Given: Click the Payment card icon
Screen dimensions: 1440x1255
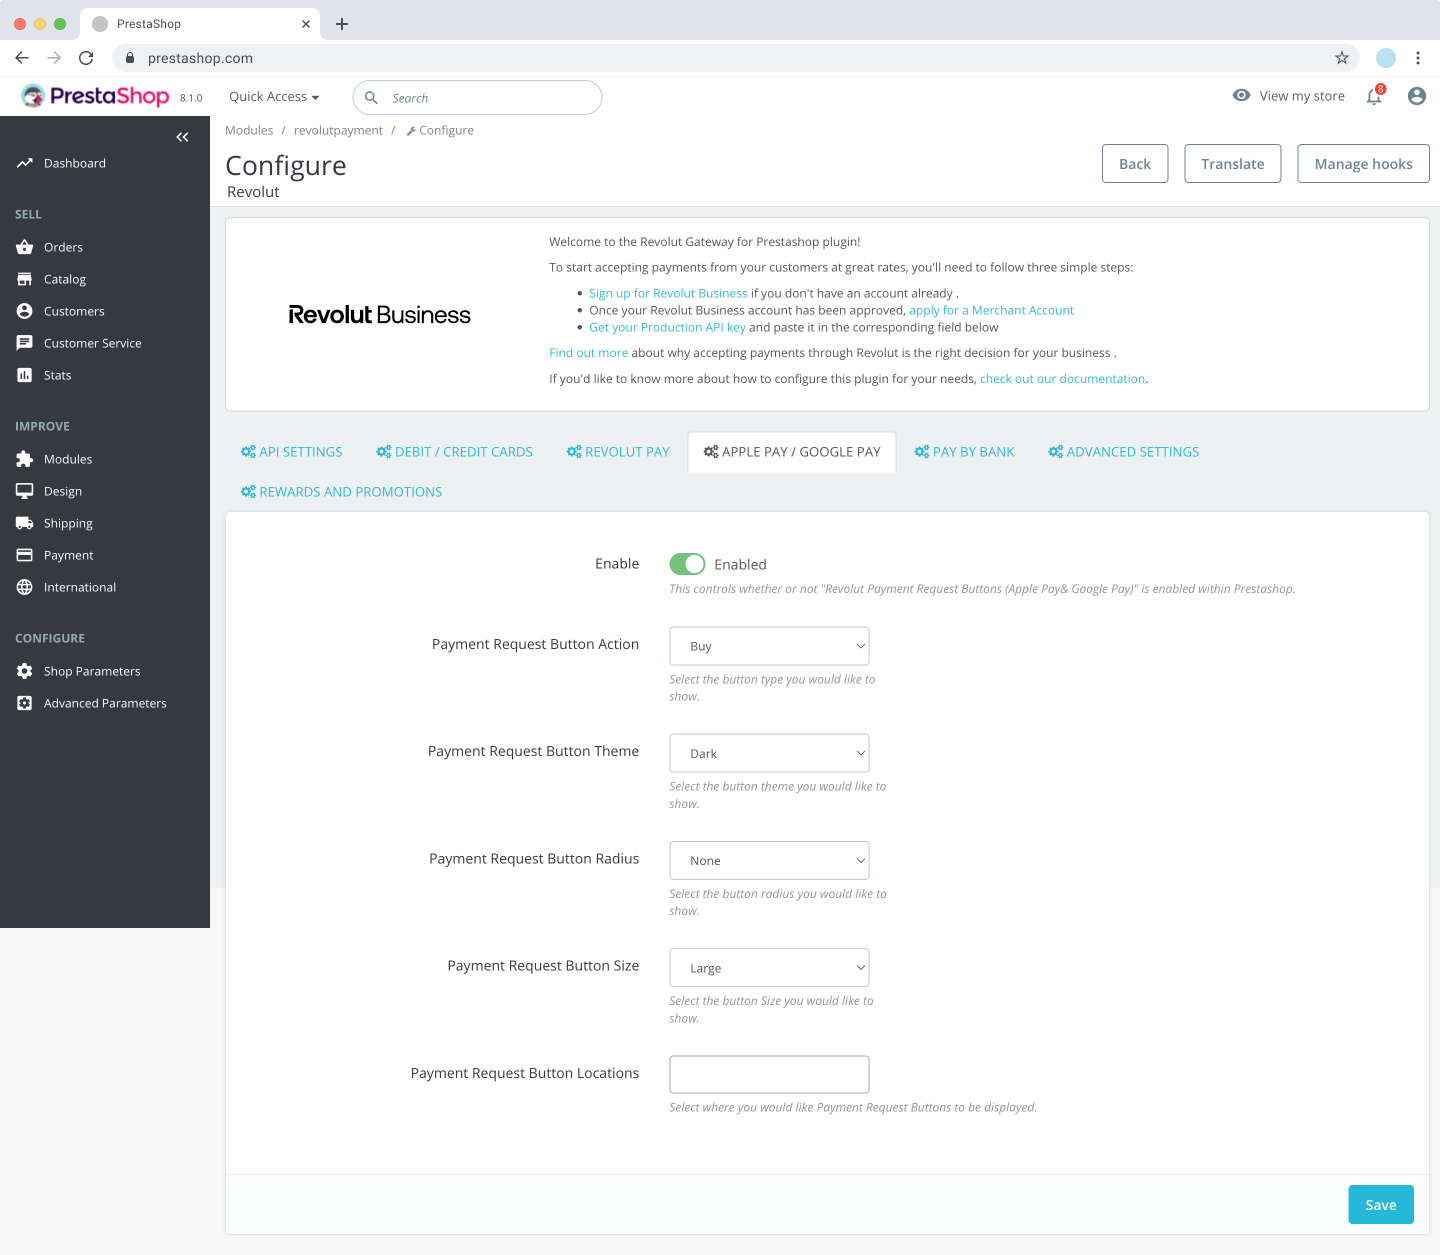Looking at the screenshot, I should tap(25, 555).
